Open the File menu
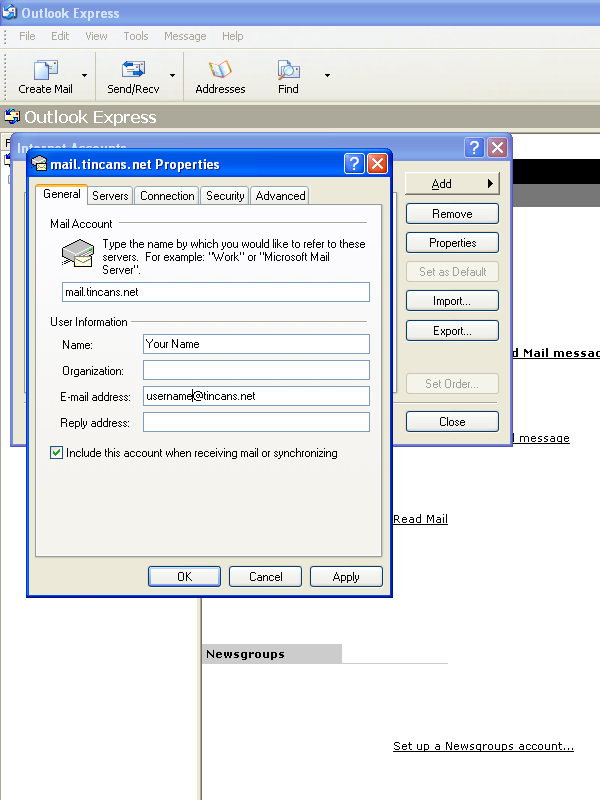 pyautogui.click(x=27, y=36)
